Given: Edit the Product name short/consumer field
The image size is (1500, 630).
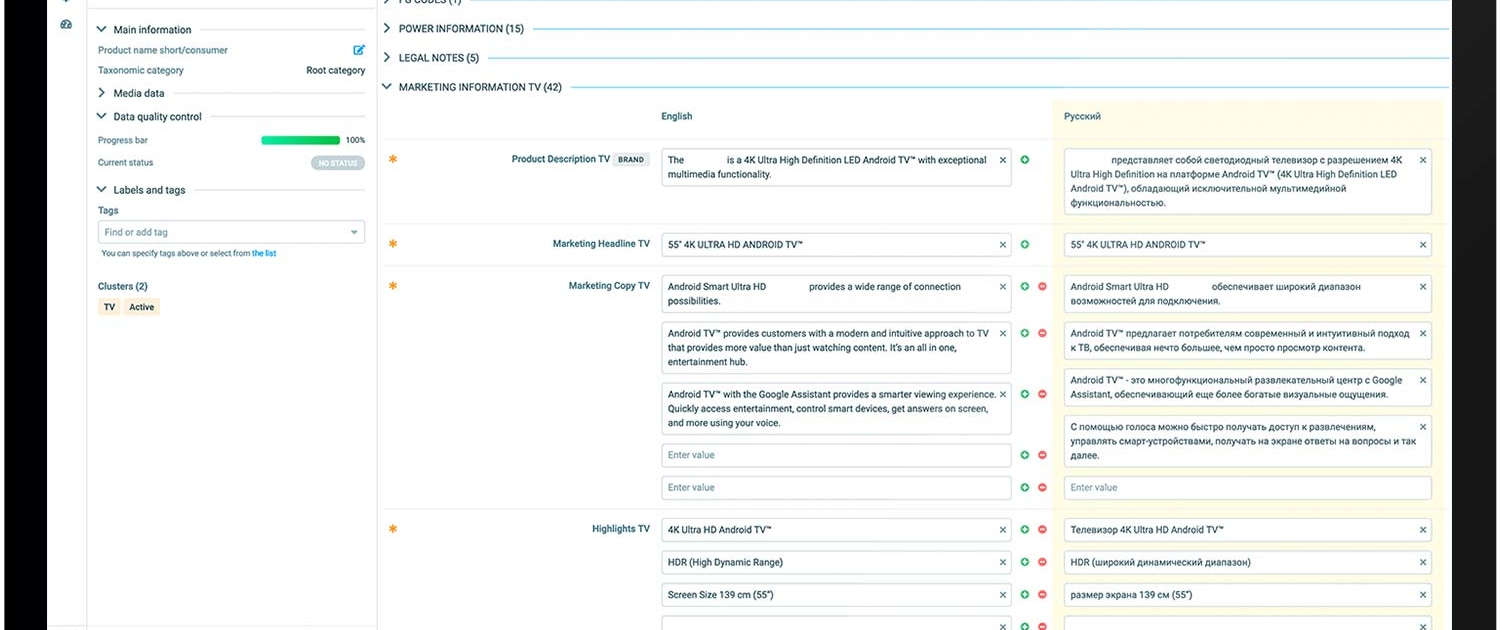Looking at the screenshot, I should click(x=359, y=50).
